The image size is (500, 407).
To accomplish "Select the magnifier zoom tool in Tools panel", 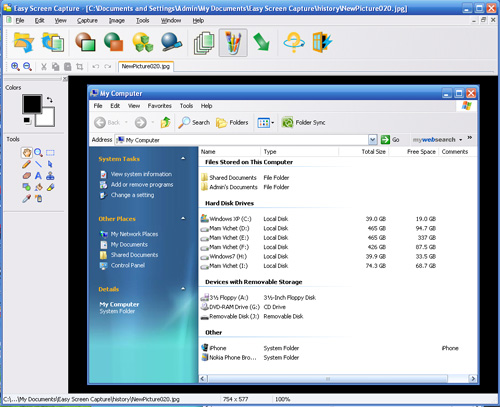I will click(x=38, y=153).
